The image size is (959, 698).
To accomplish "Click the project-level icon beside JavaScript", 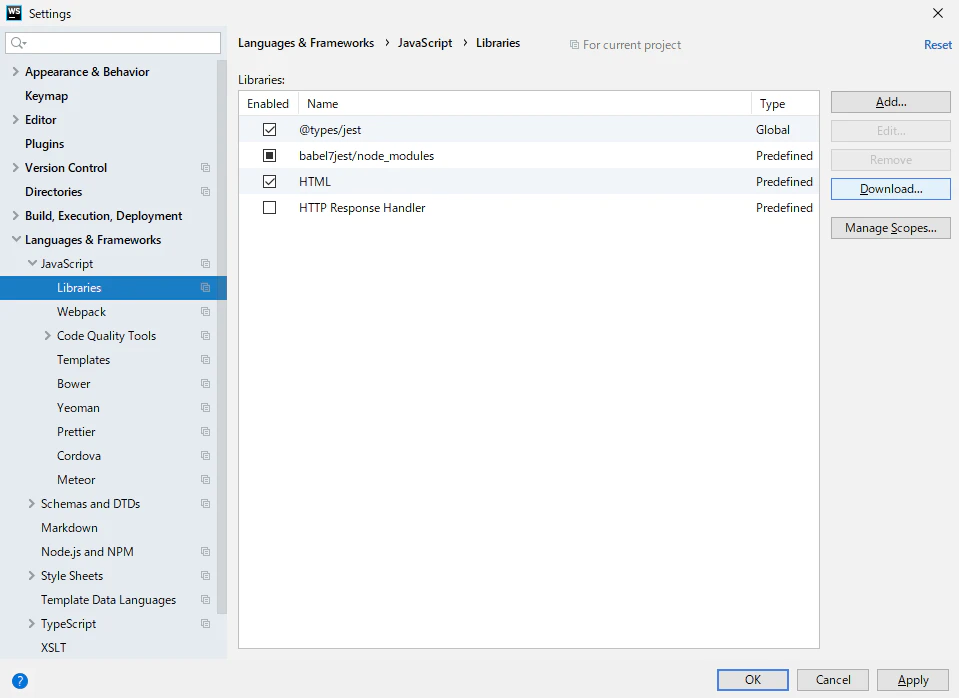I will pyautogui.click(x=206, y=264).
